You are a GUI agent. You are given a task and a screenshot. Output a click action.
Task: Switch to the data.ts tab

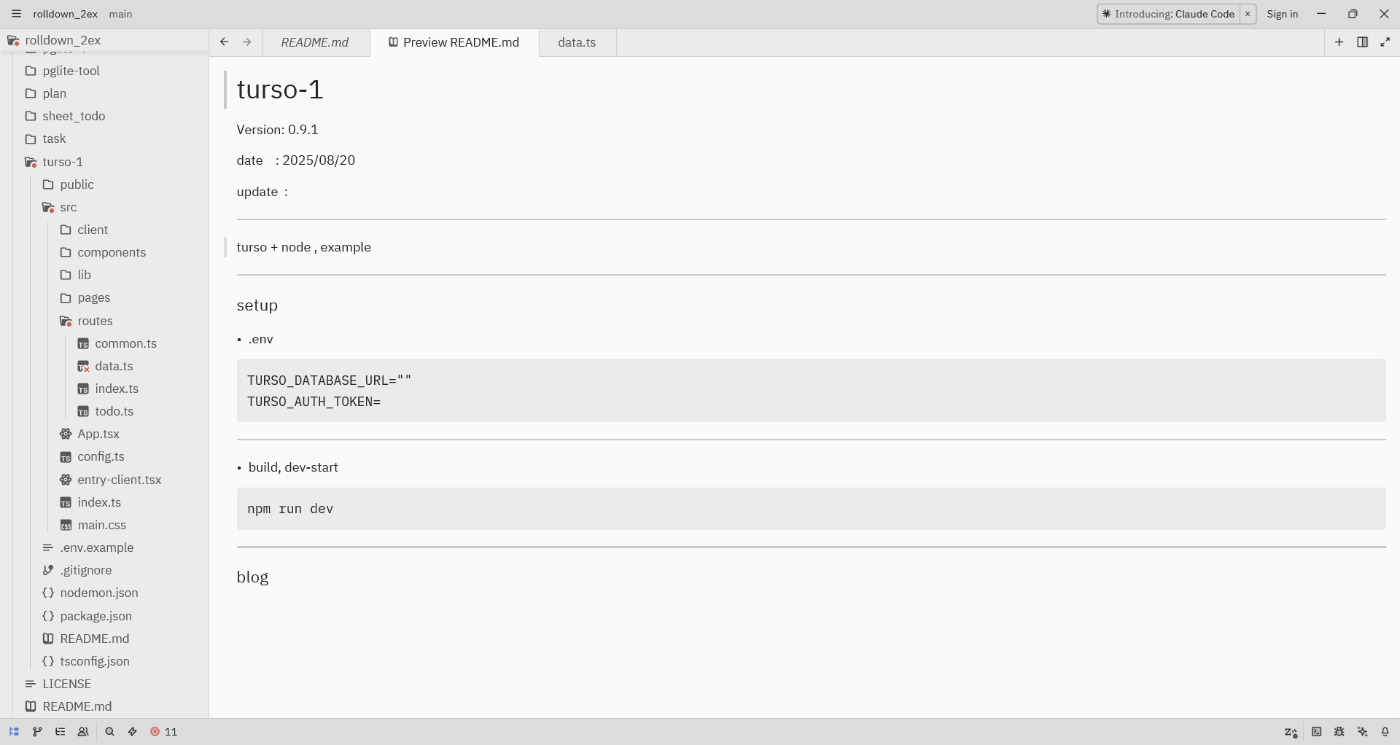pyautogui.click(x=577, y=42)
